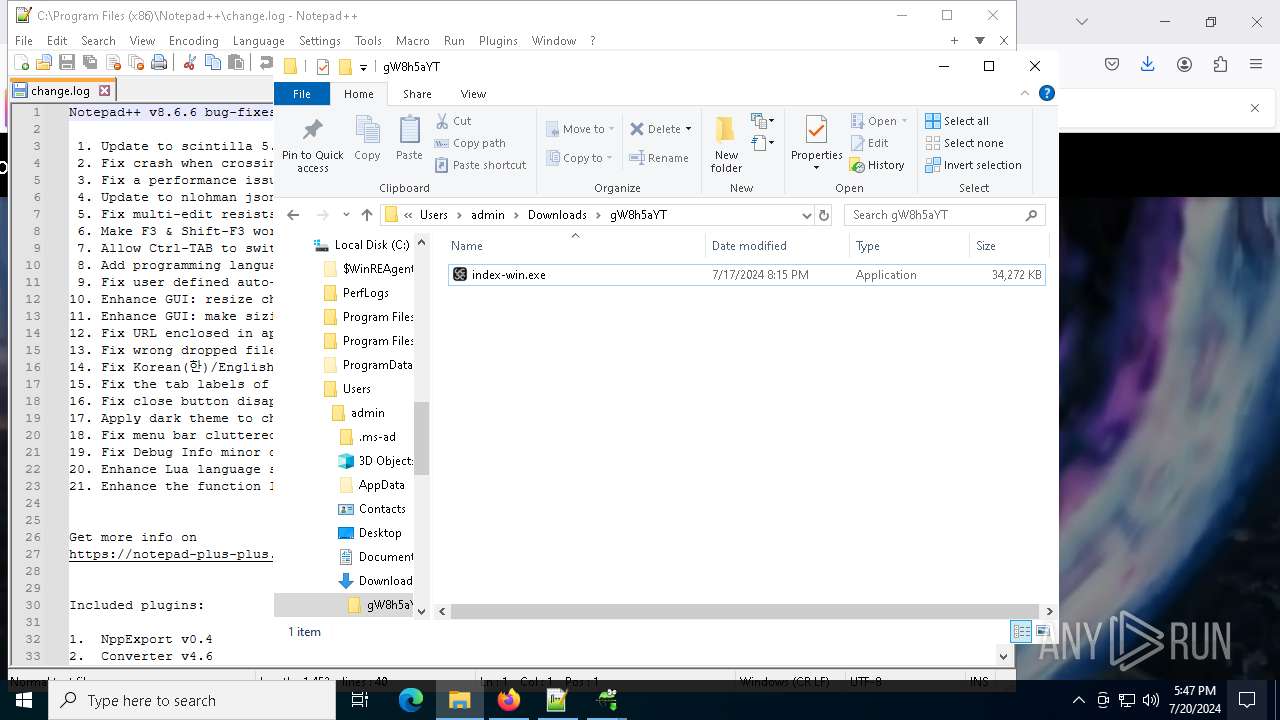1280x720 pixels.
Task: Select the PerfLogs folder in tree
Action: click(x=364, y=293)
